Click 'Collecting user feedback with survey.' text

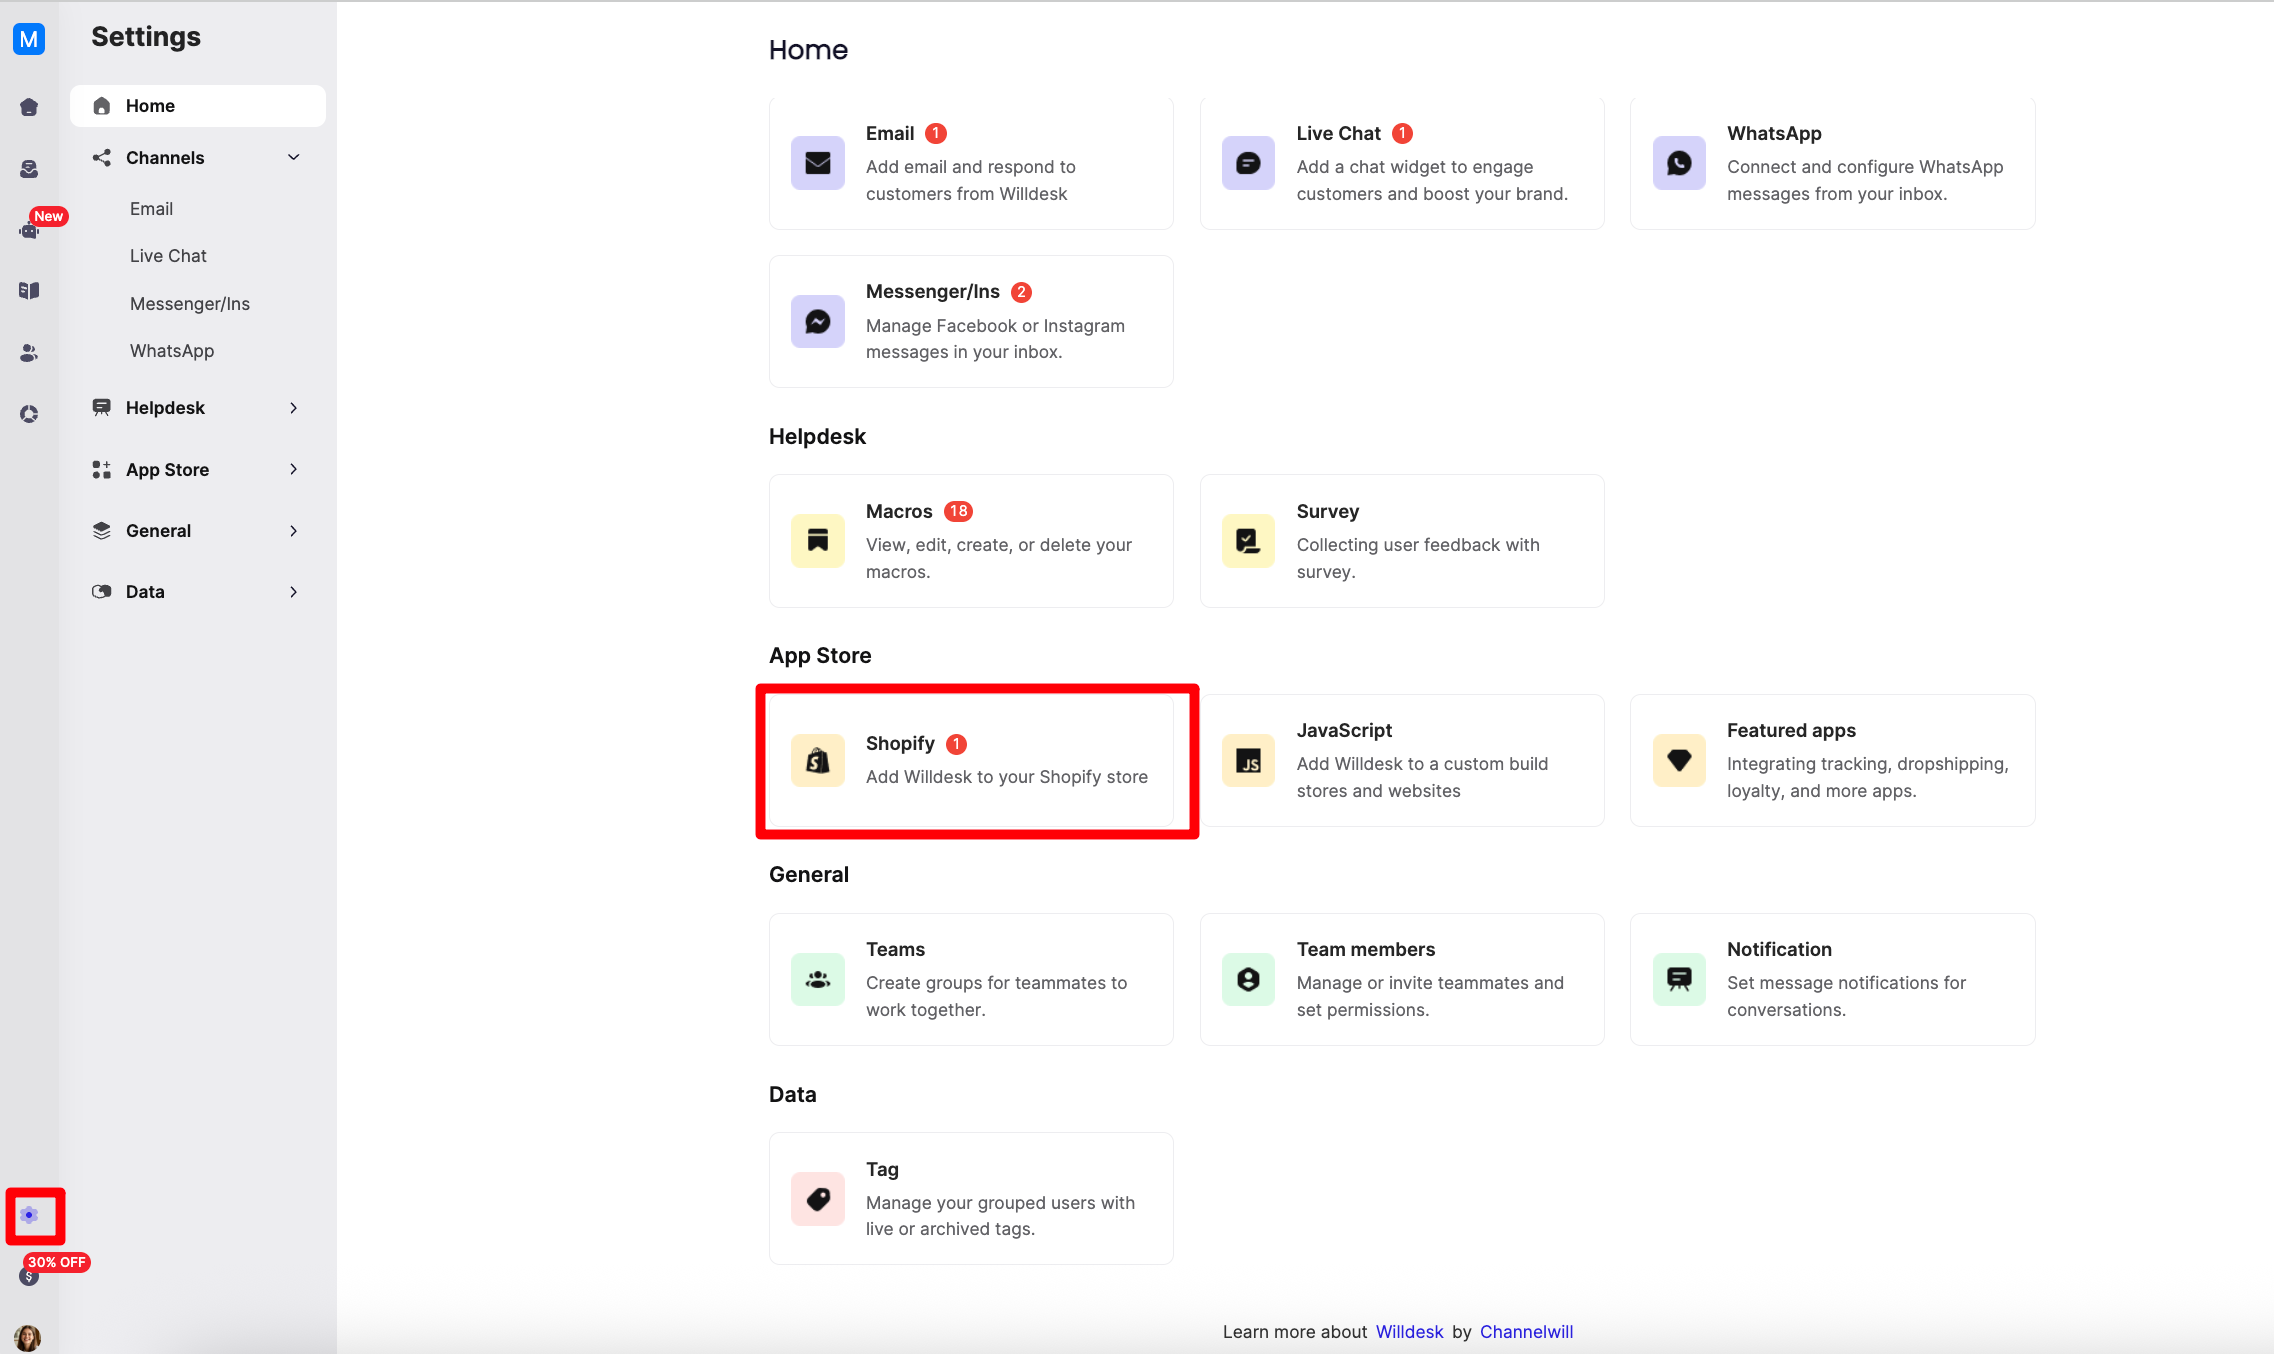1418,558
